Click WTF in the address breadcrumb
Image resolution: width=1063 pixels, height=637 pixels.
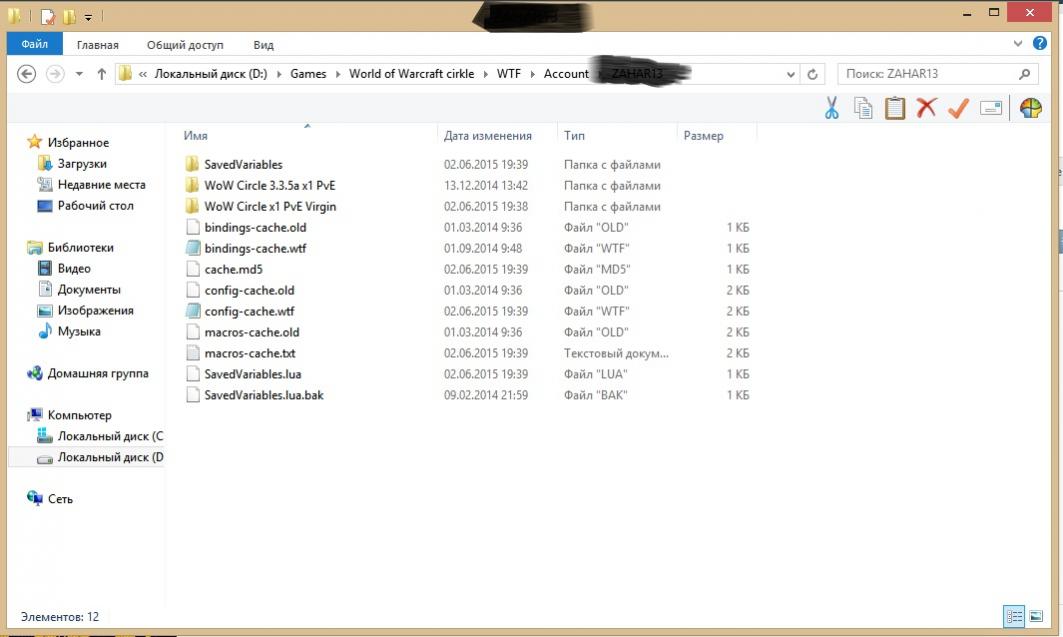coord(508,74)
